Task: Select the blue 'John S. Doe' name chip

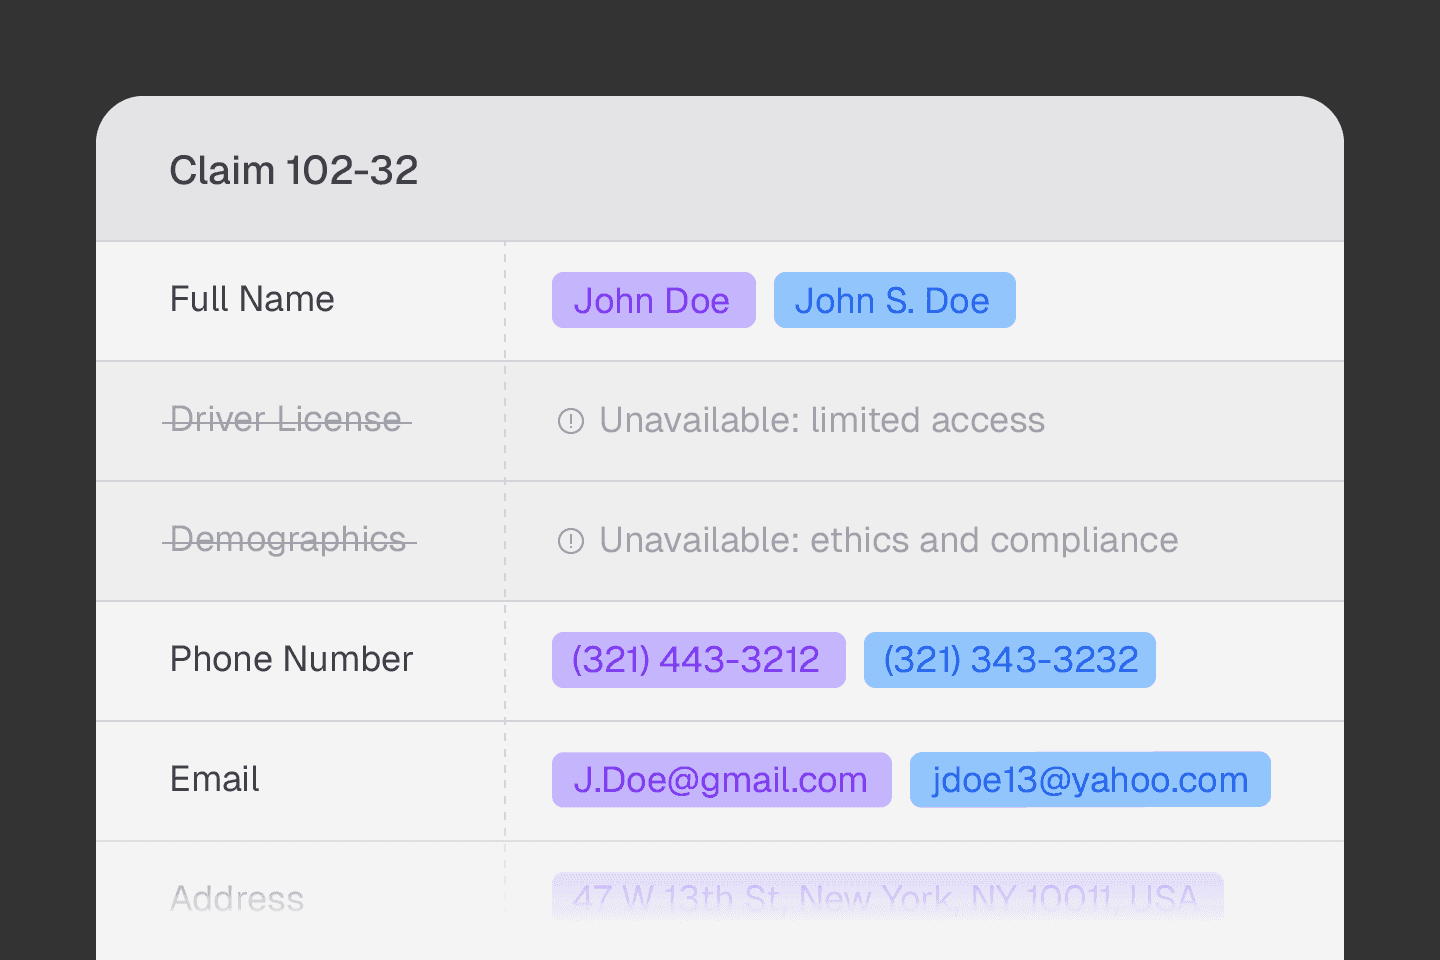Action: click(894, 300)
